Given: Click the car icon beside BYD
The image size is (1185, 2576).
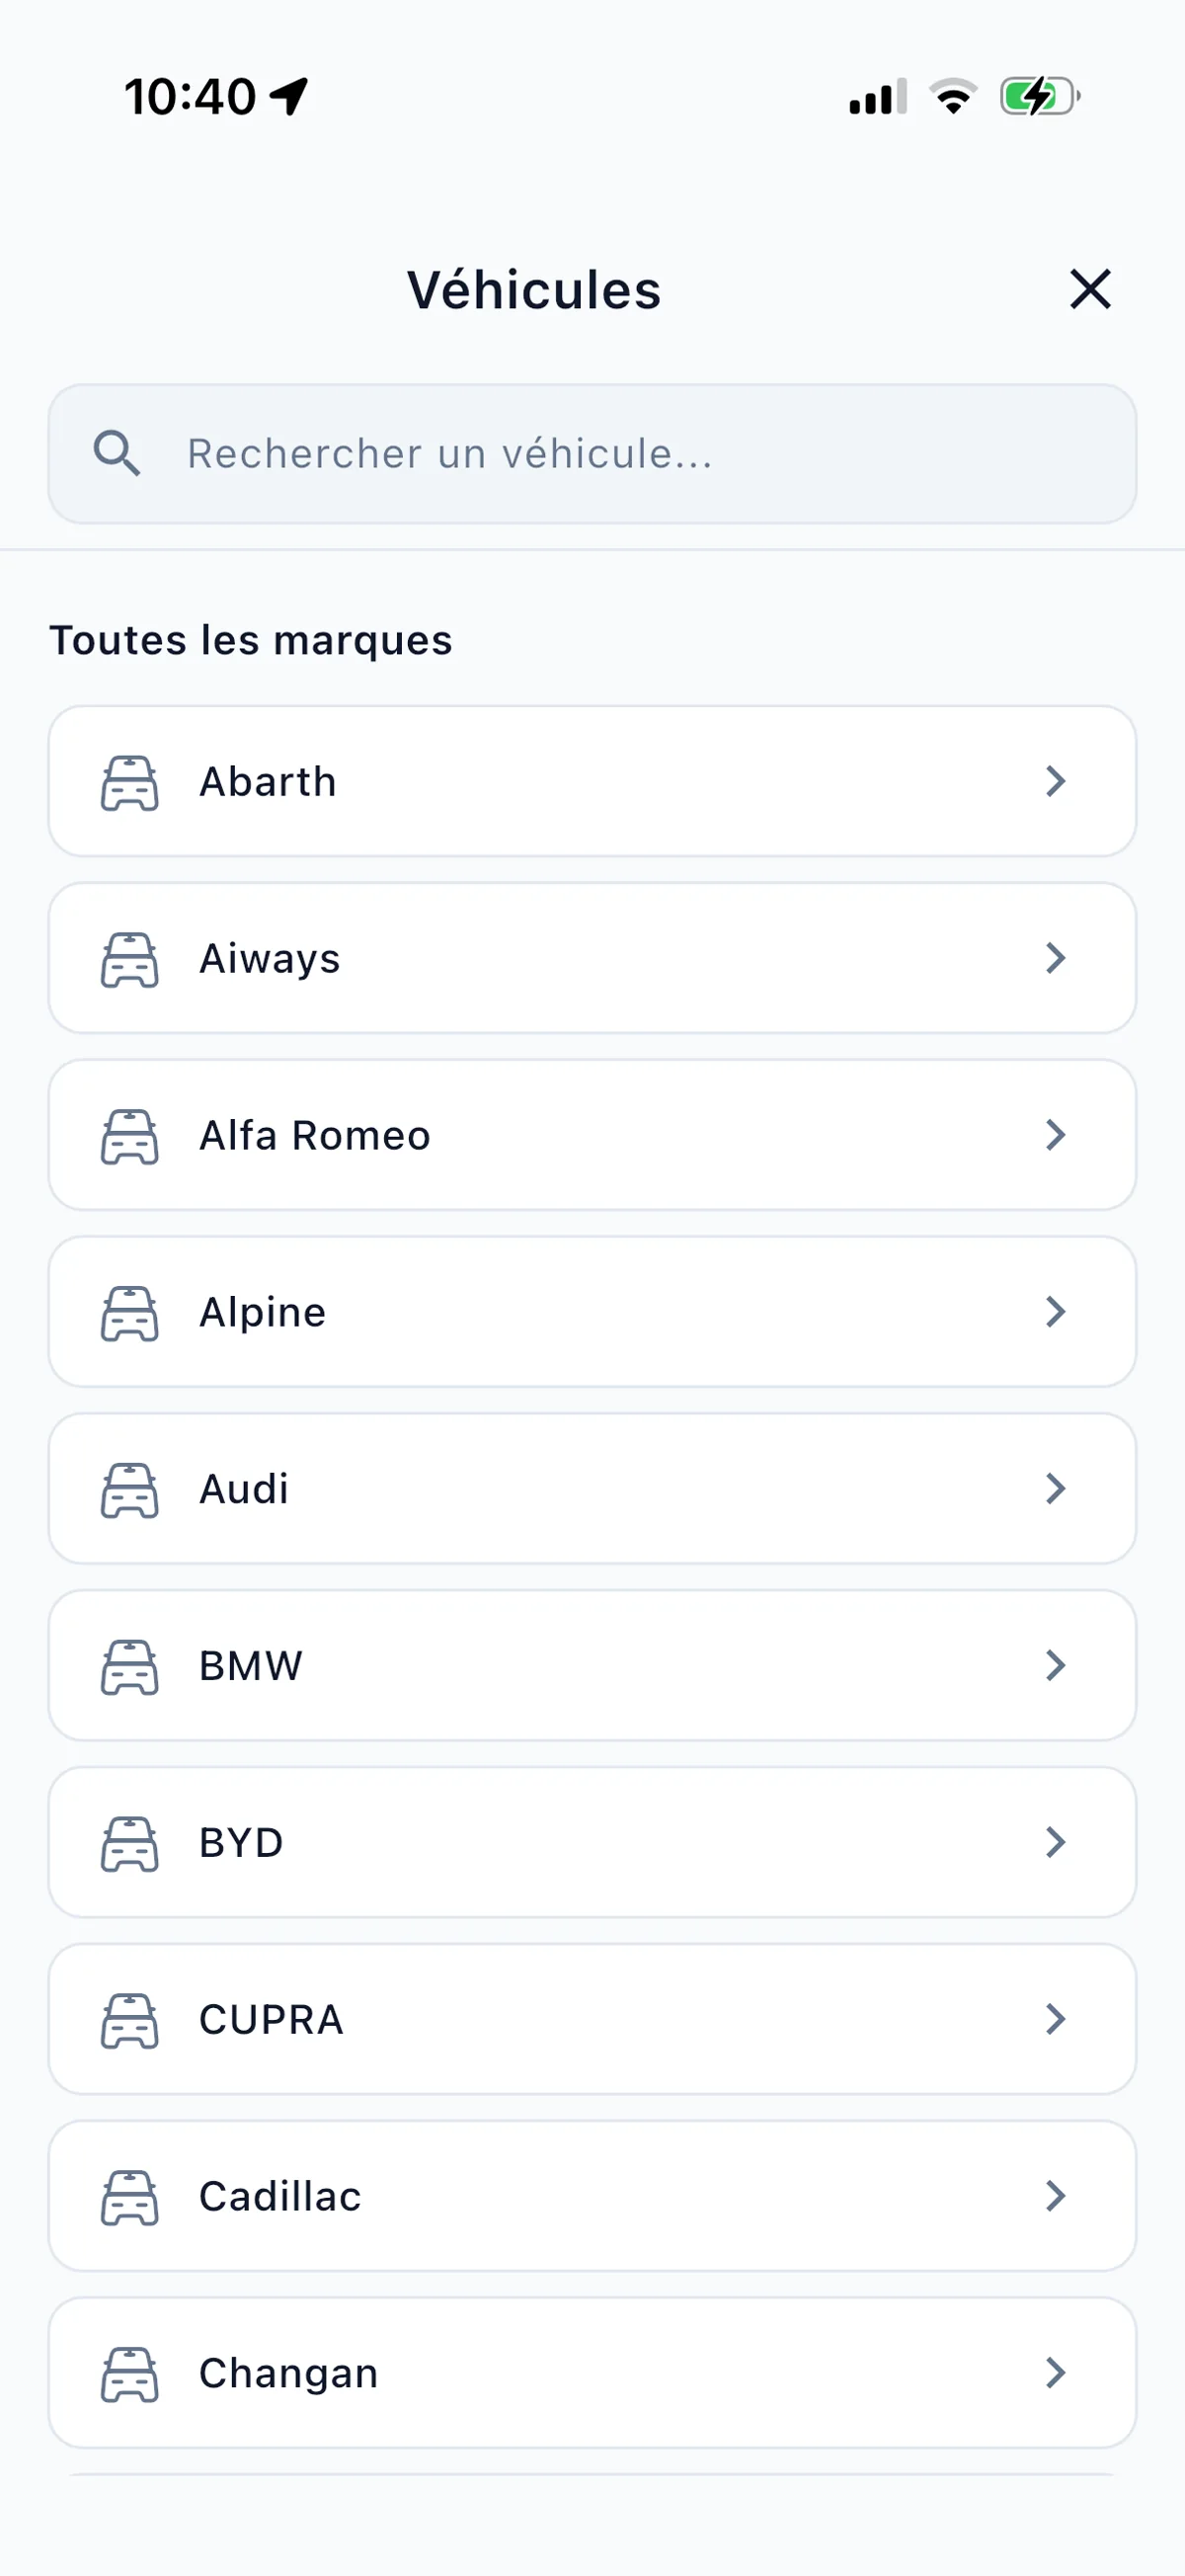Looking at the screenshot, I should (130, 1843).
